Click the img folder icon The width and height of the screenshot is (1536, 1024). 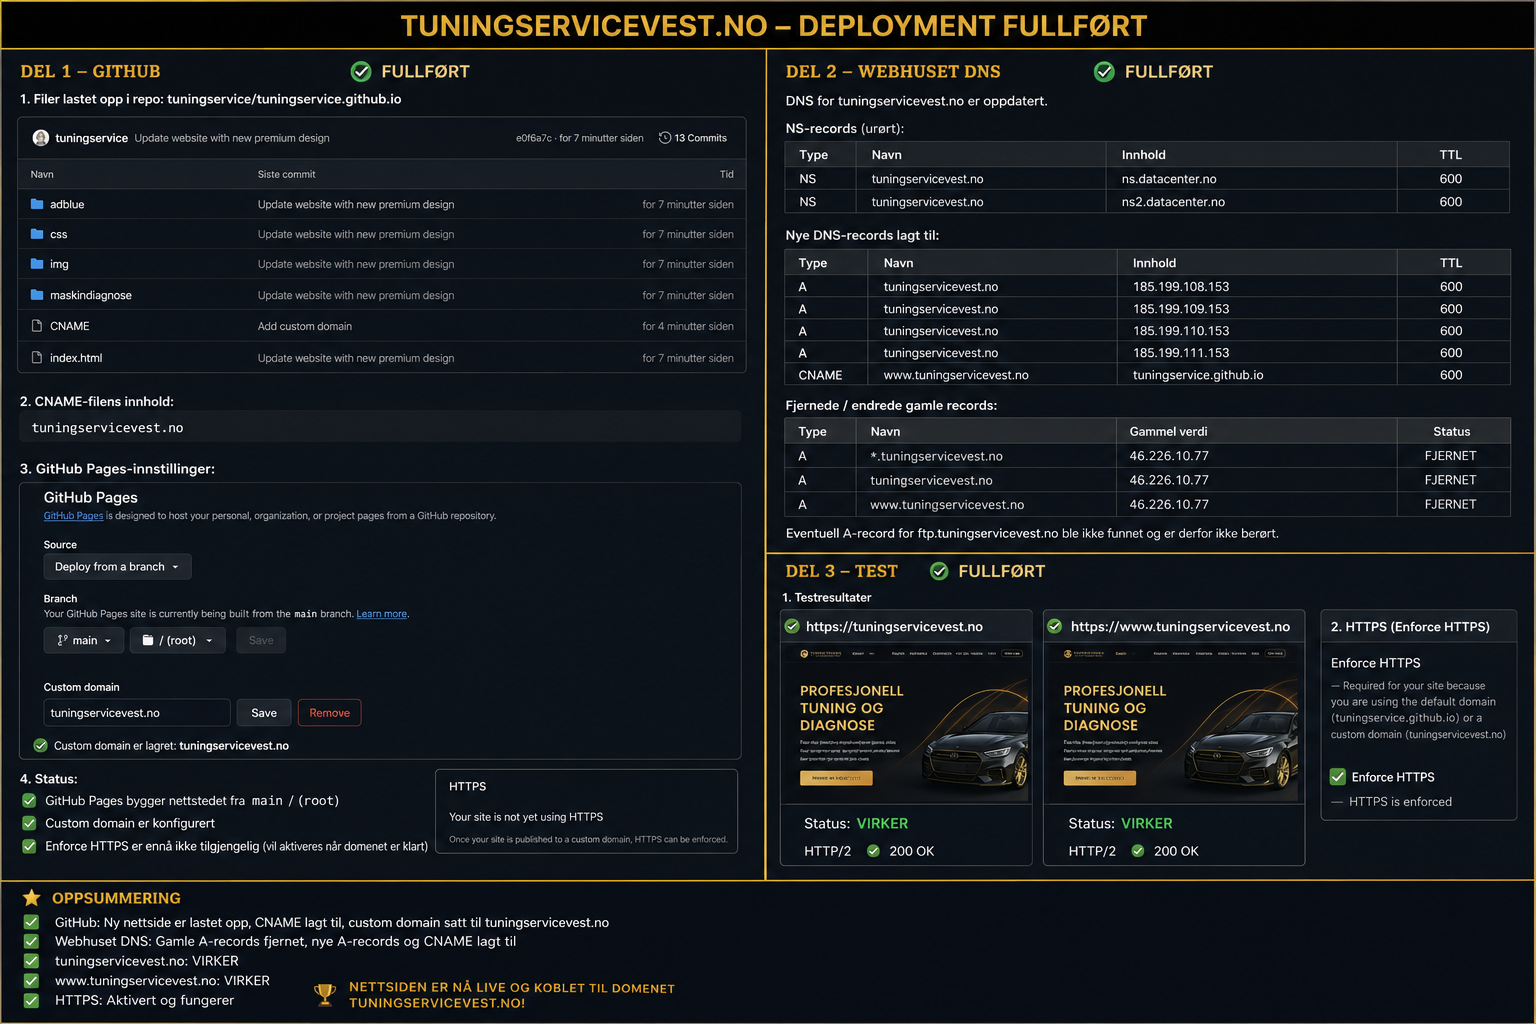(x=37, y=264)
